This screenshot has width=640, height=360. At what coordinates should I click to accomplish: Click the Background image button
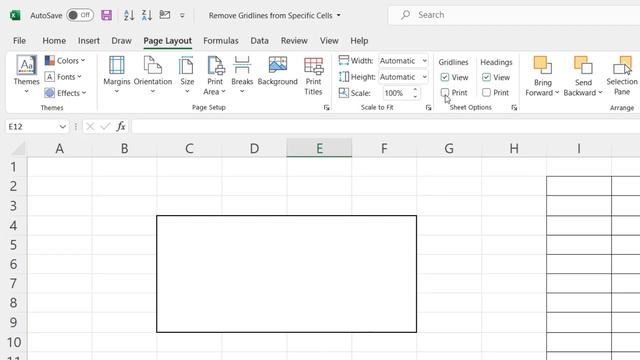[x=278, y=71]
